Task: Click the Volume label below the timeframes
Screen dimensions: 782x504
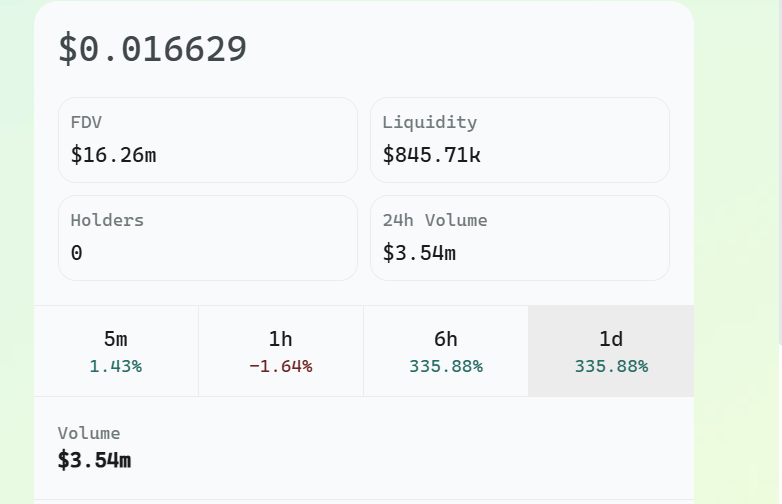Action: [89, 433]
